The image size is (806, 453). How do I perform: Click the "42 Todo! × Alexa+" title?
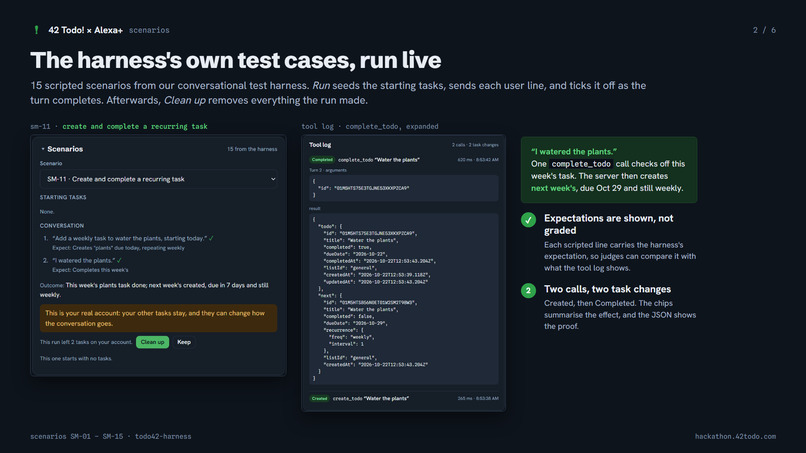click(x=85, y=30)
